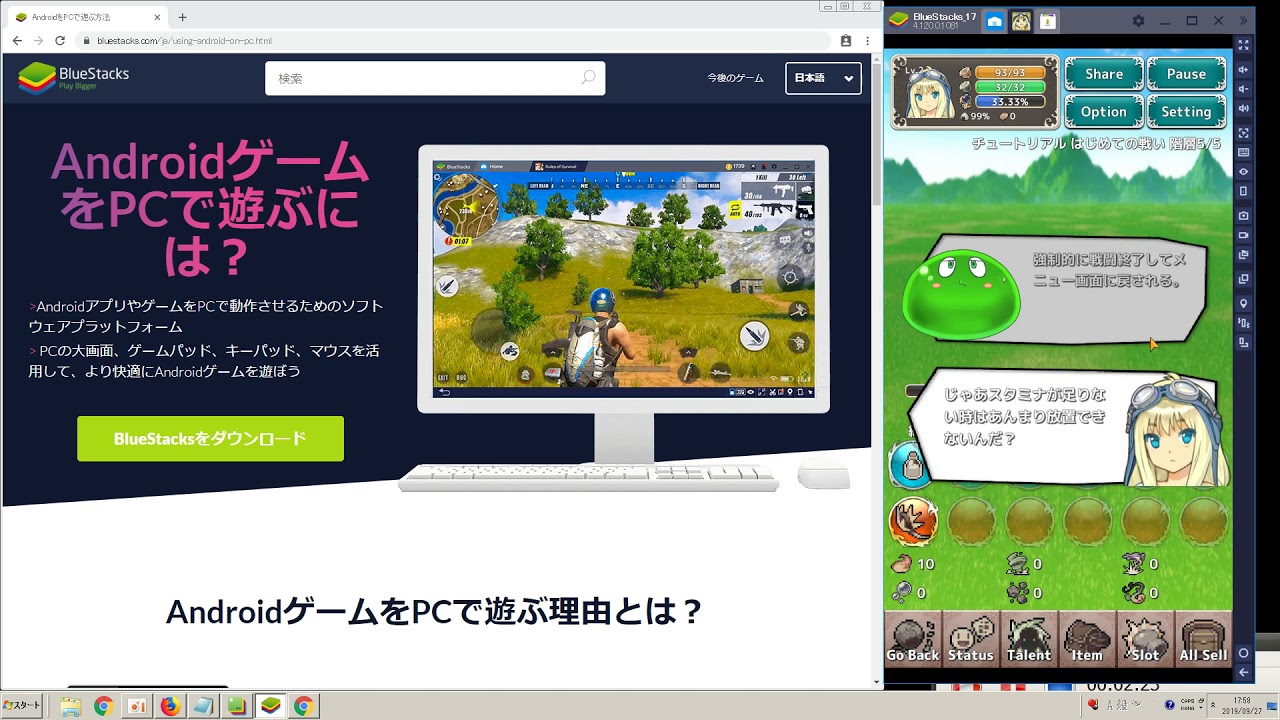The width and height of the screenshot is (1280, 720).
Task: Switch to the third BlueStacks app tab
Action: (x=1047, y=21)
